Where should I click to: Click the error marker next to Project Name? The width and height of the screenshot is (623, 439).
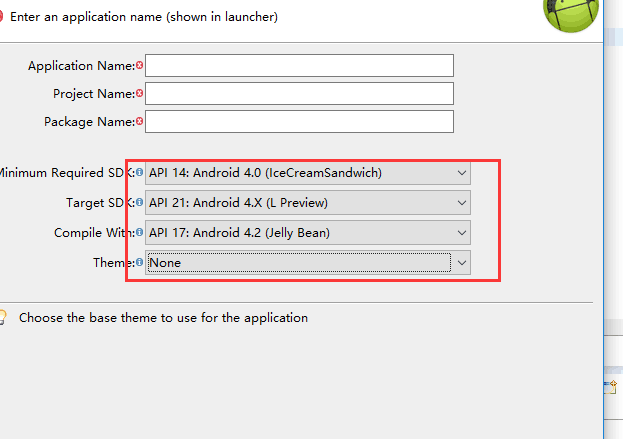coord(139,93)
